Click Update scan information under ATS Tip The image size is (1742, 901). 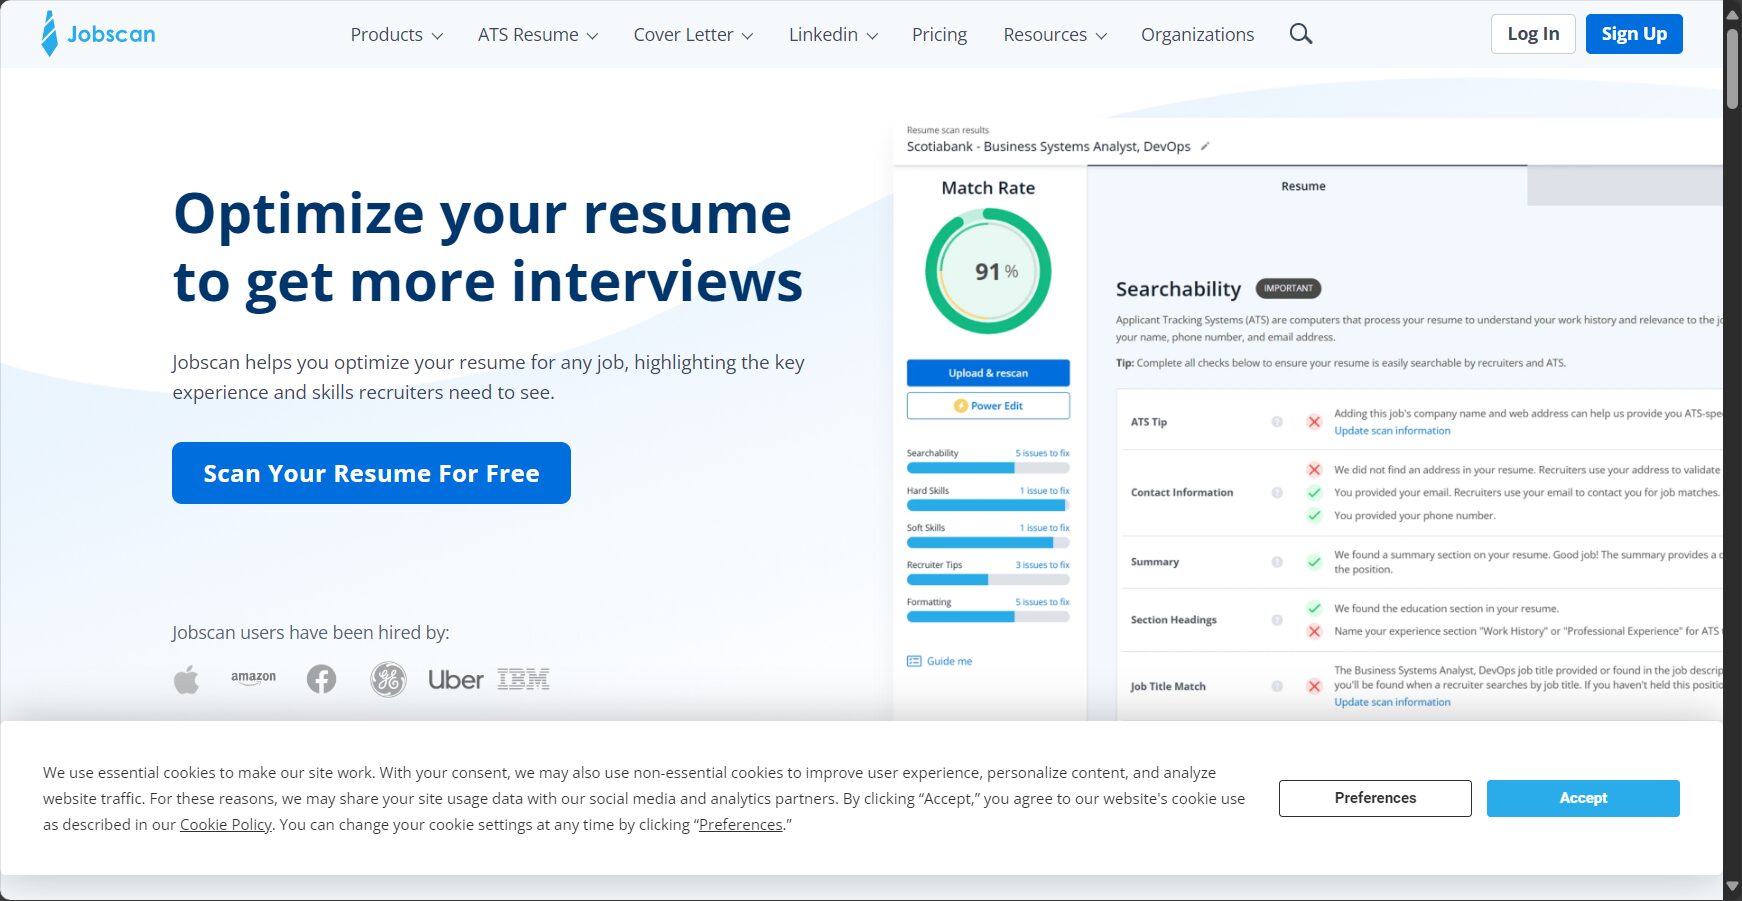[1392, 431]
